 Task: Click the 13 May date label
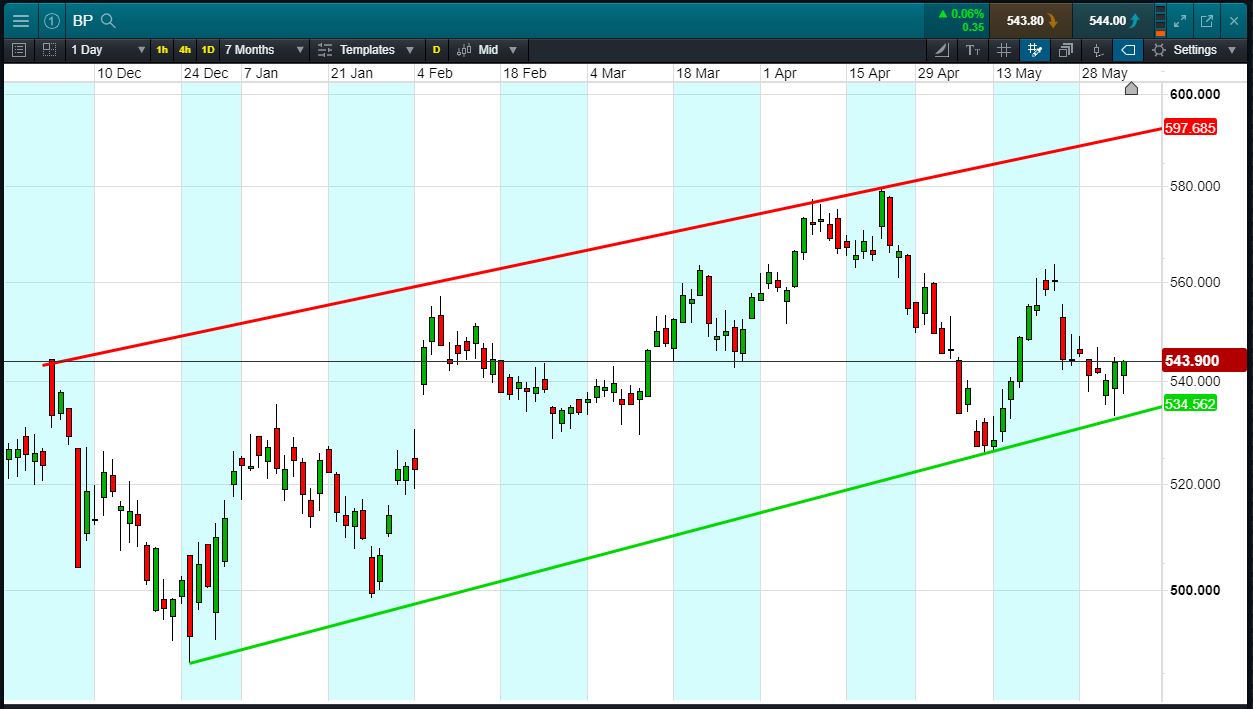(1018, 73)
